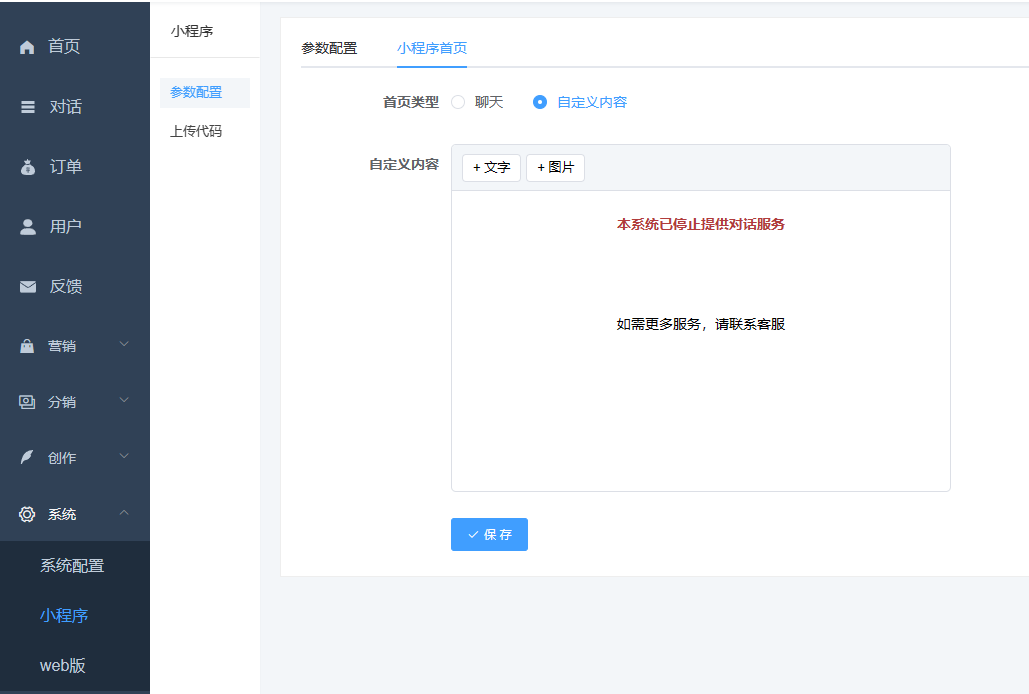
Task: Click the 订单 orders icon
Action: [26, 166]
